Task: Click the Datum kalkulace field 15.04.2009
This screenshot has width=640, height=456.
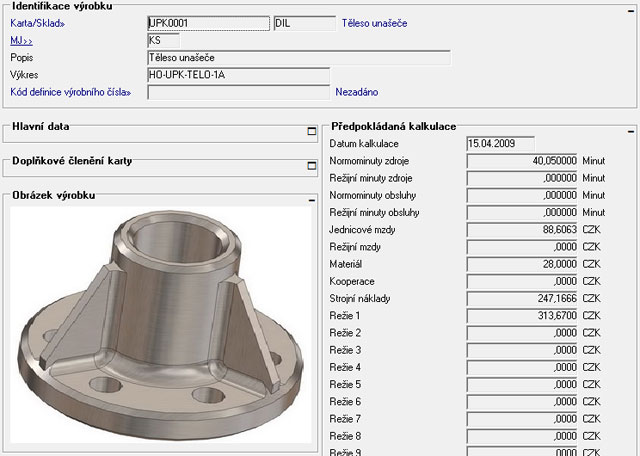Action: click(x=500, y=143)
